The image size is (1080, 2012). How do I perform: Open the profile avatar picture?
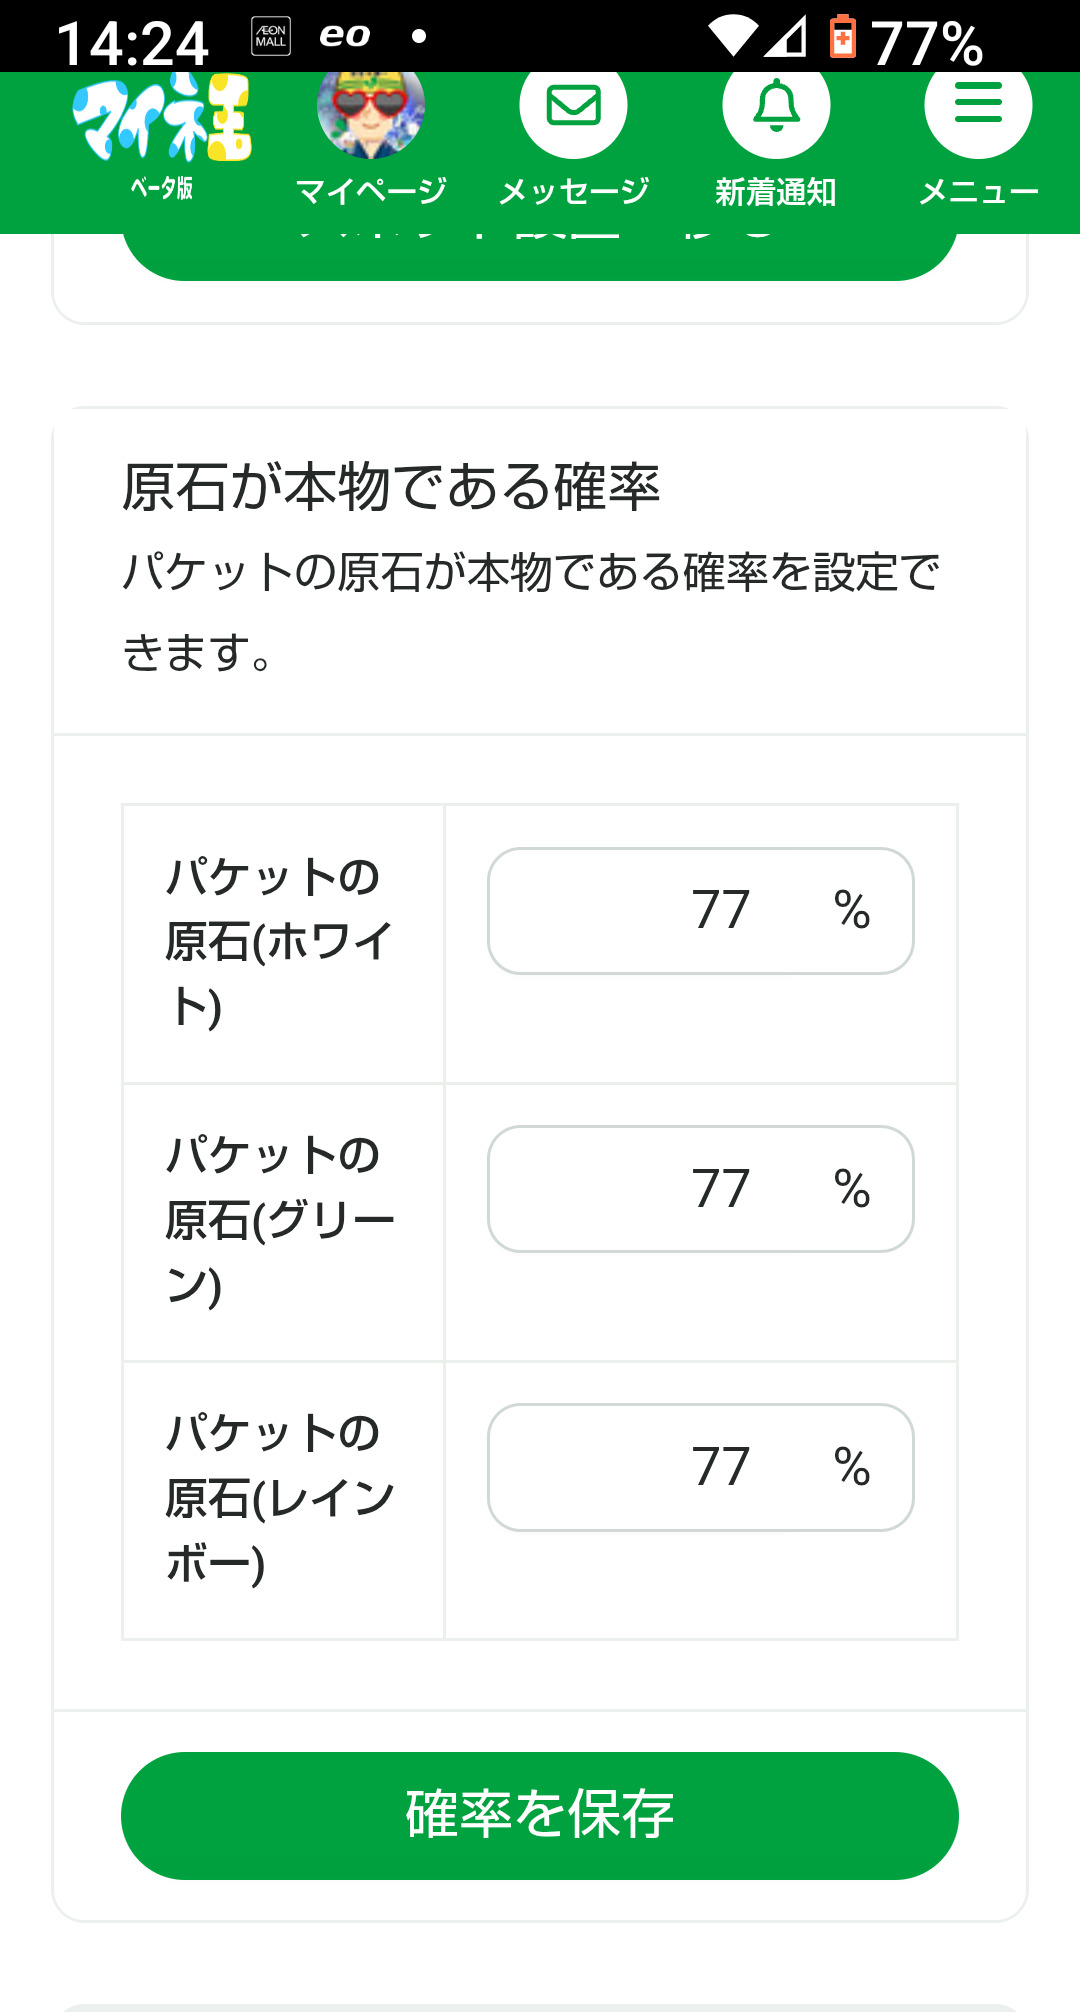(x=371, y=110)
